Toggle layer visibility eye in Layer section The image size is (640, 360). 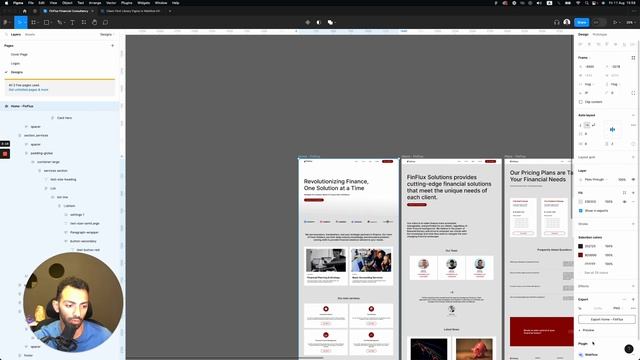(633, 180)
